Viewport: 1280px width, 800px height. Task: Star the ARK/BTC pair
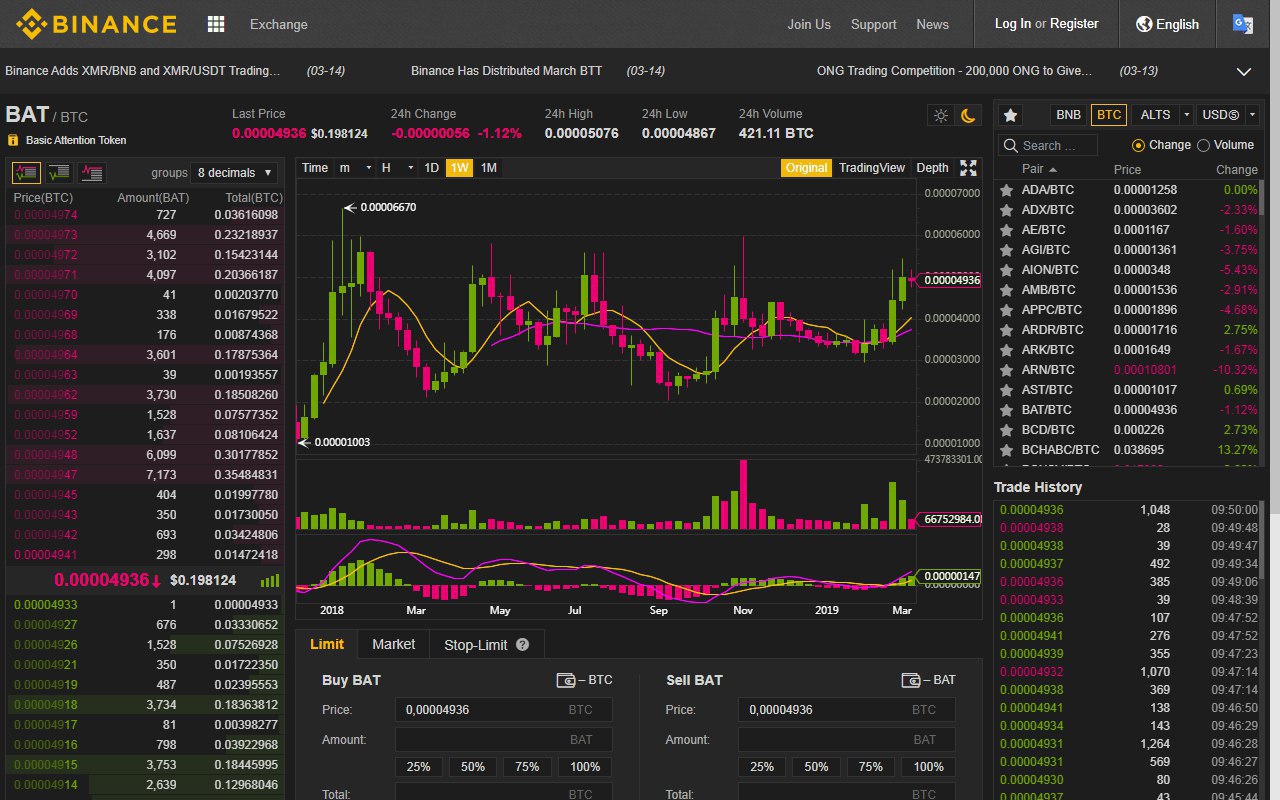click(1006, 350)
